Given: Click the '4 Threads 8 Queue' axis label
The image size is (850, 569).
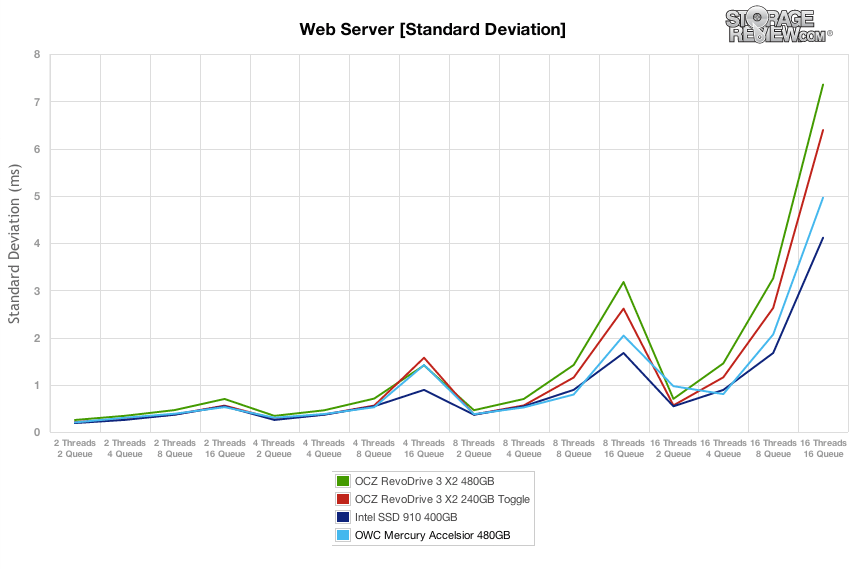Looking at the screenshot, I should pyautogui.click(x=374, y=449).
